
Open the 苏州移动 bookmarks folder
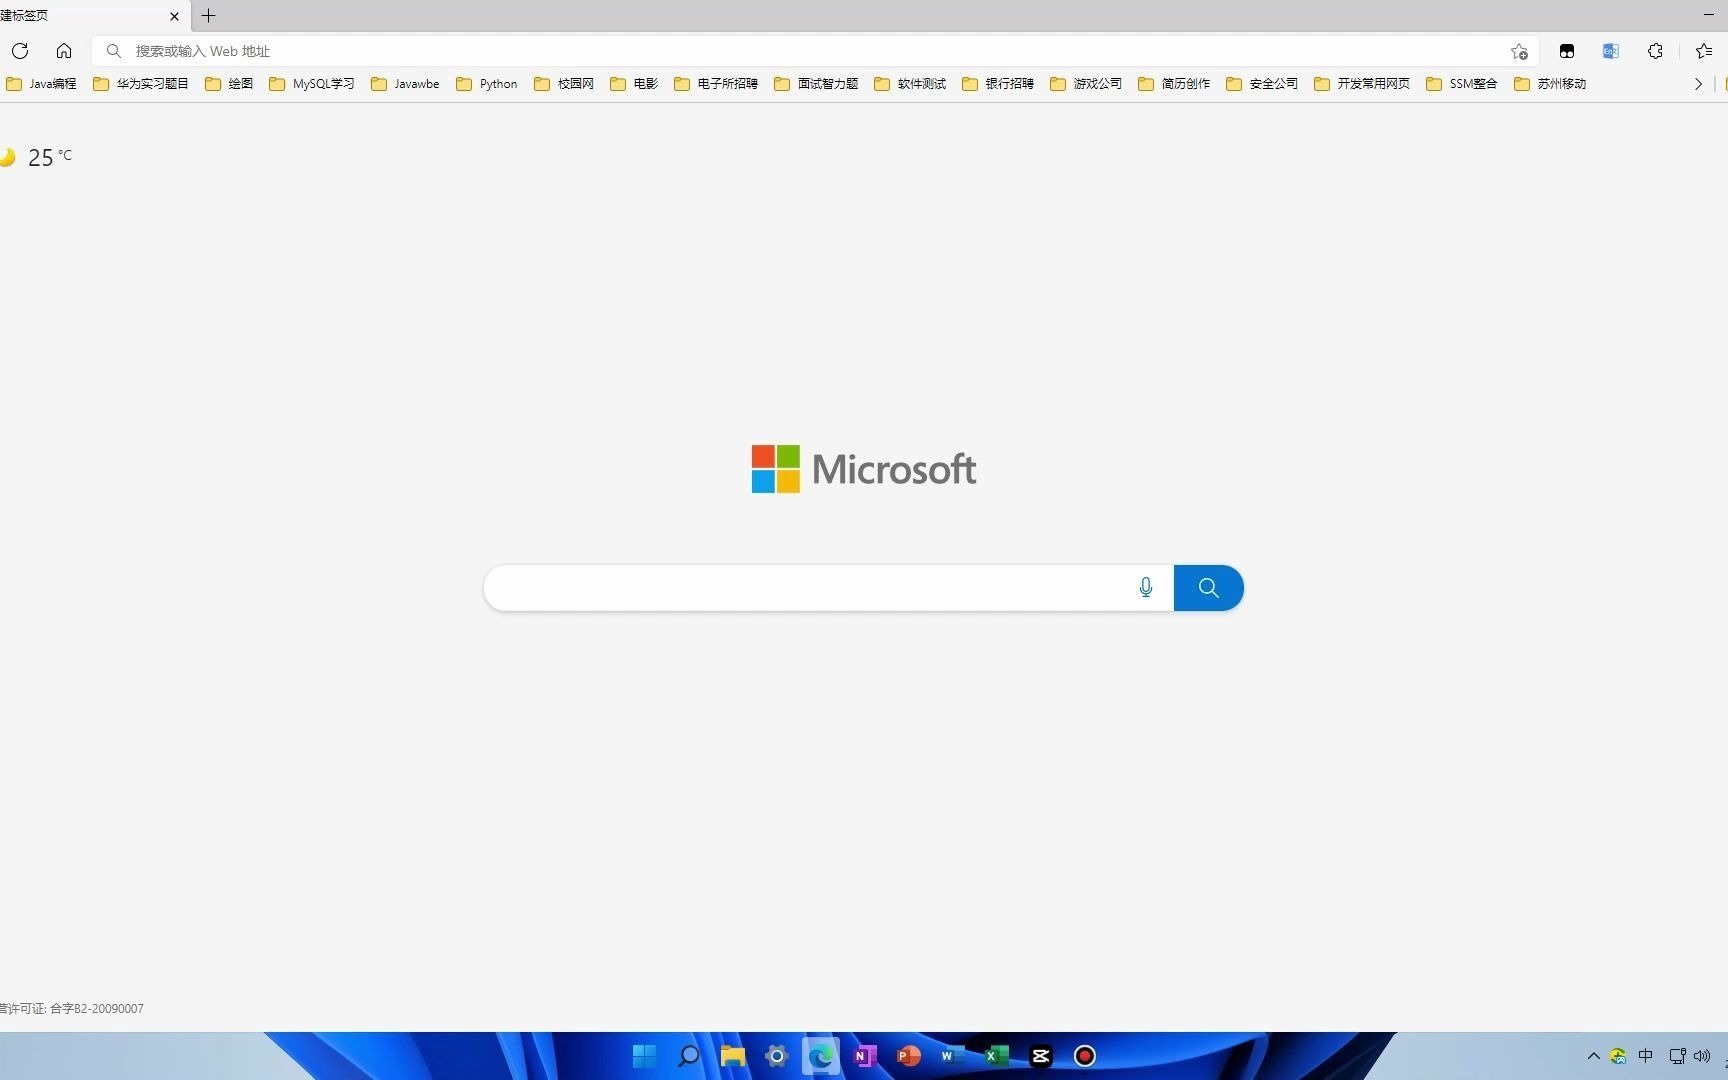(1550, 84)
